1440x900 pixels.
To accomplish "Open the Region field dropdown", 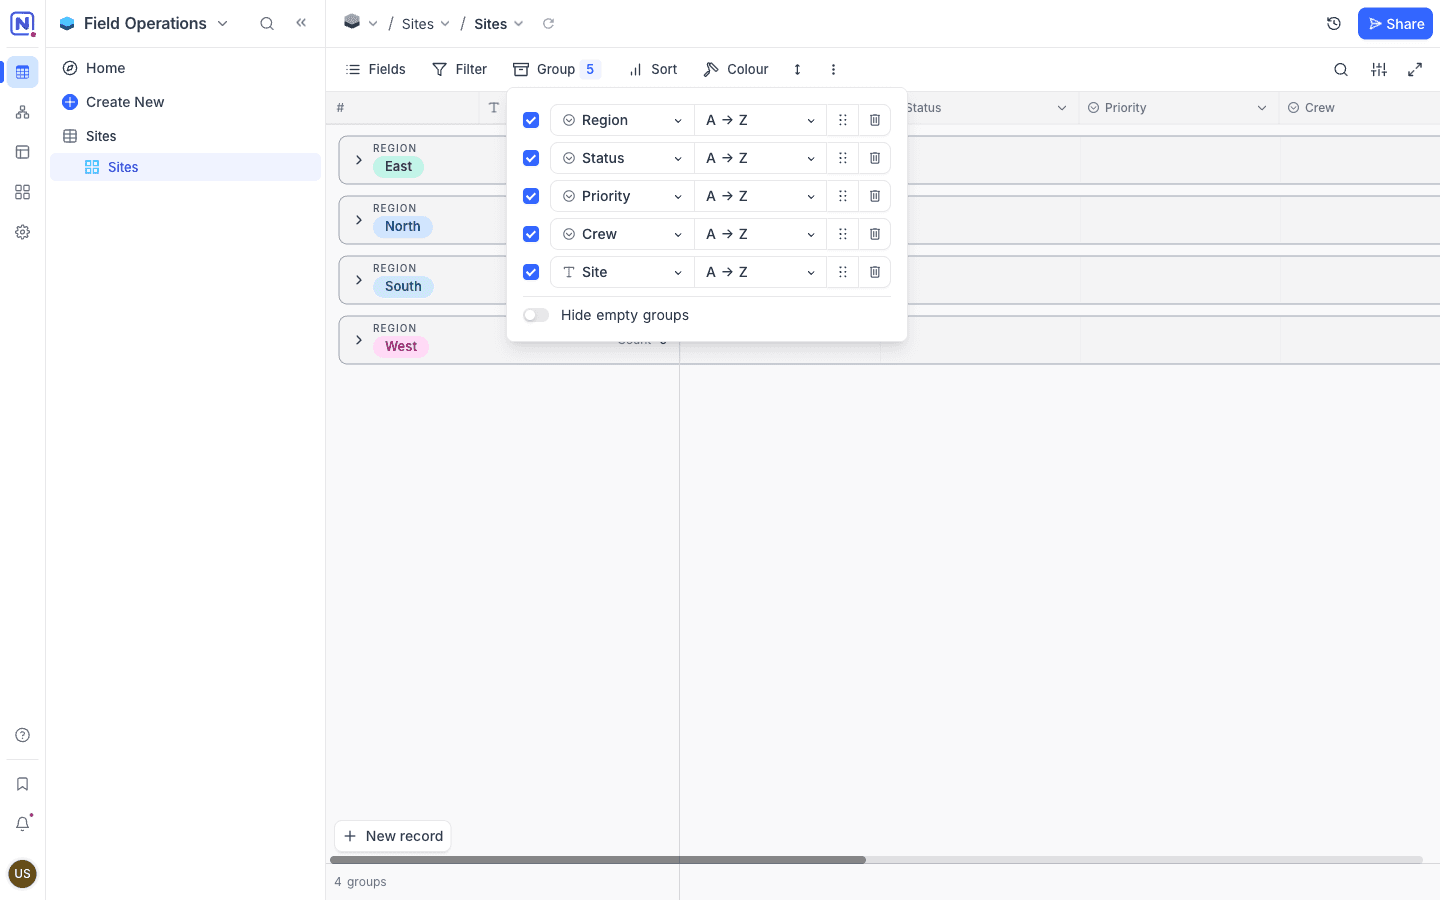I will 622,120.
